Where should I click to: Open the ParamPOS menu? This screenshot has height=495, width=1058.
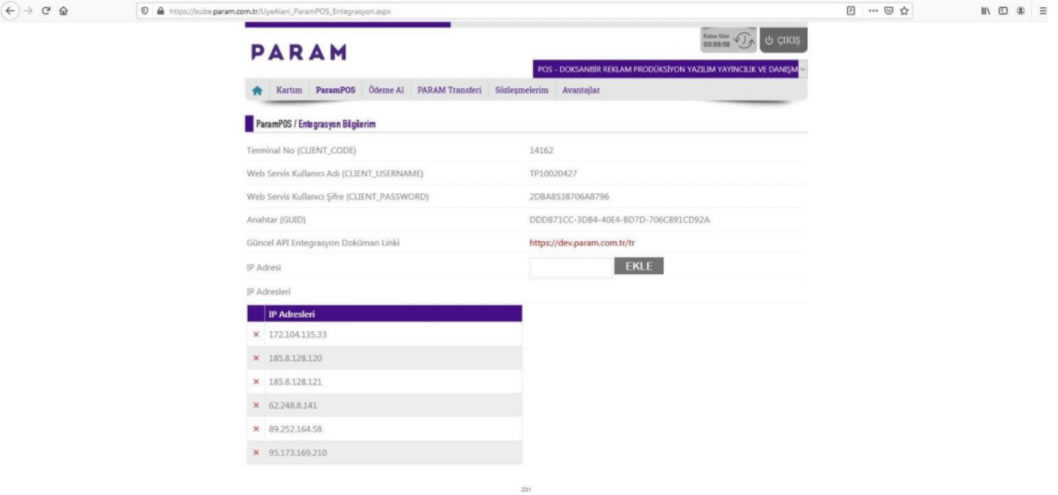click(335, 90)
